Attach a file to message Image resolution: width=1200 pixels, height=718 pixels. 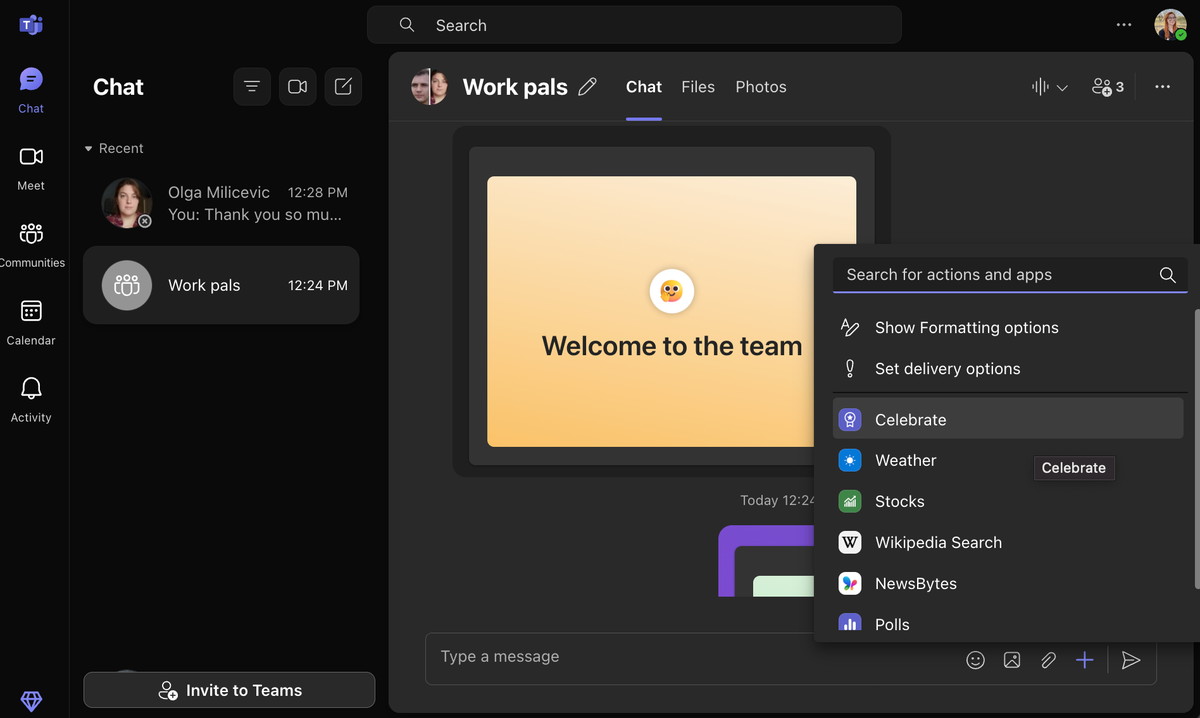(1048, 660)
